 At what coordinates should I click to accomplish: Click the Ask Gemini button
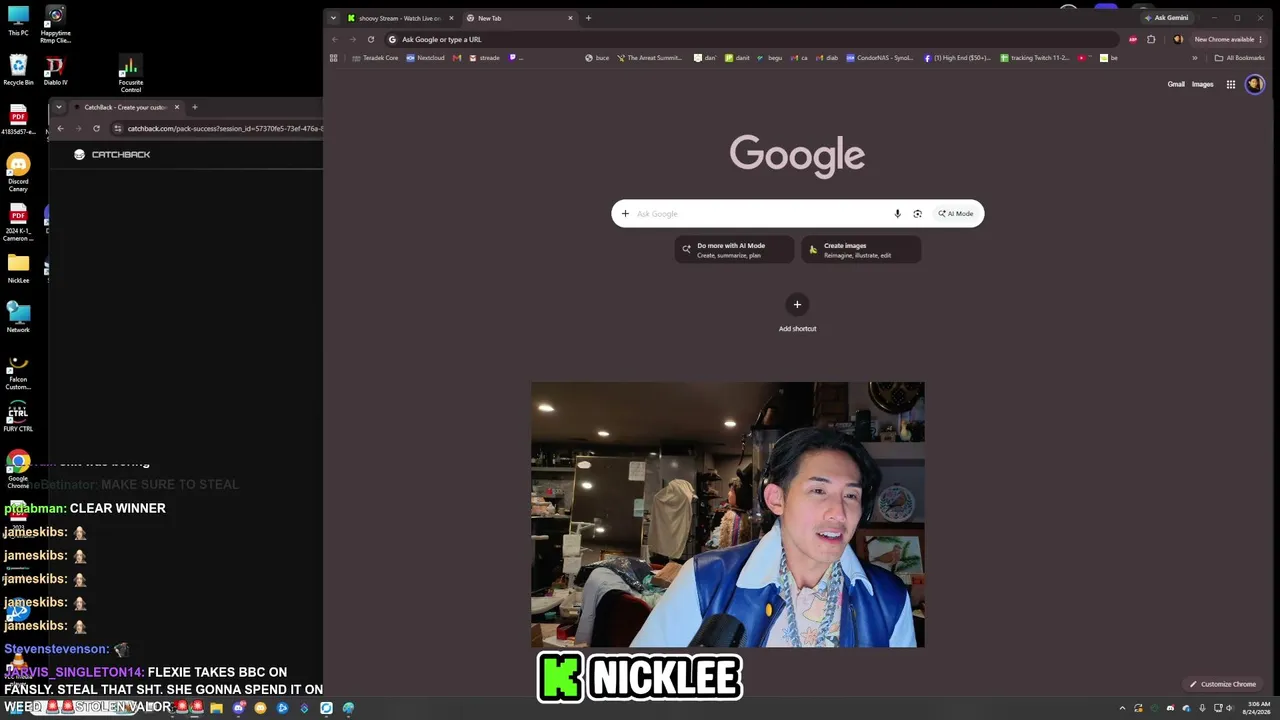(x=1166, y=18)
